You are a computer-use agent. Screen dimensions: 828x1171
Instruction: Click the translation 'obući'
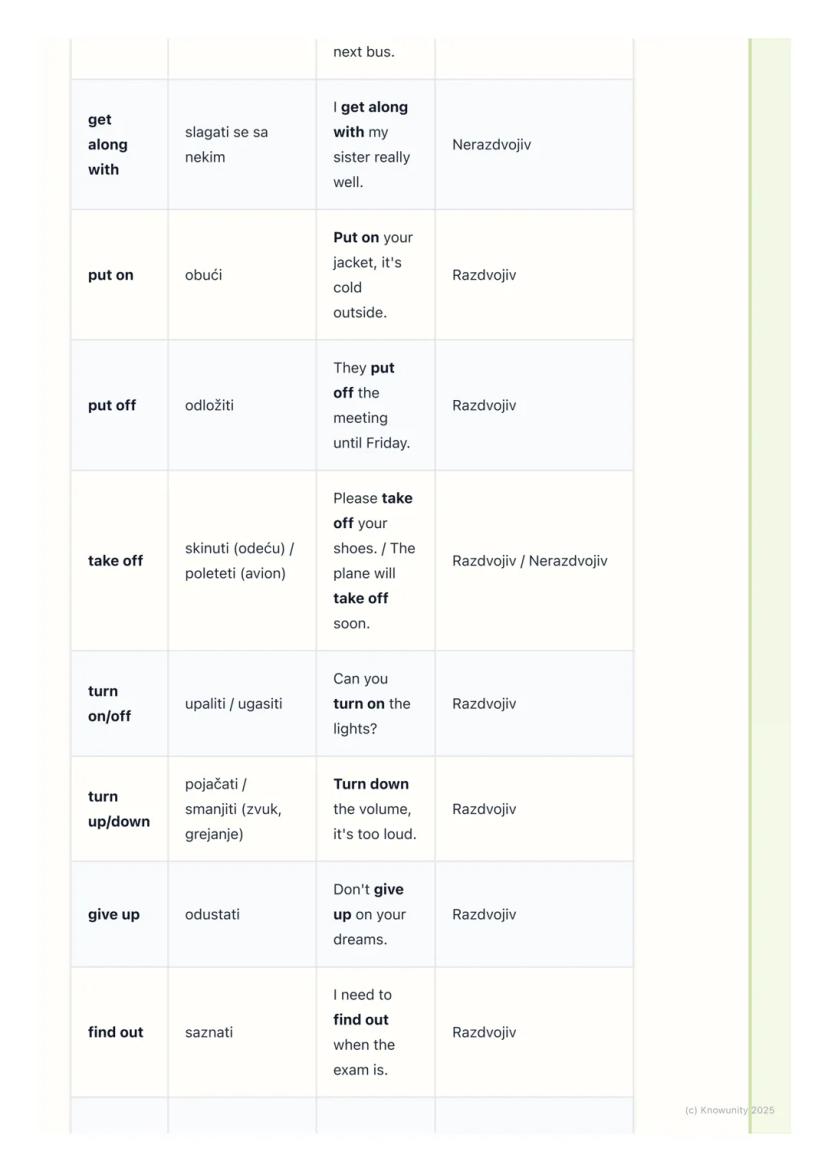pyautogui.click(x=203, y=275)
